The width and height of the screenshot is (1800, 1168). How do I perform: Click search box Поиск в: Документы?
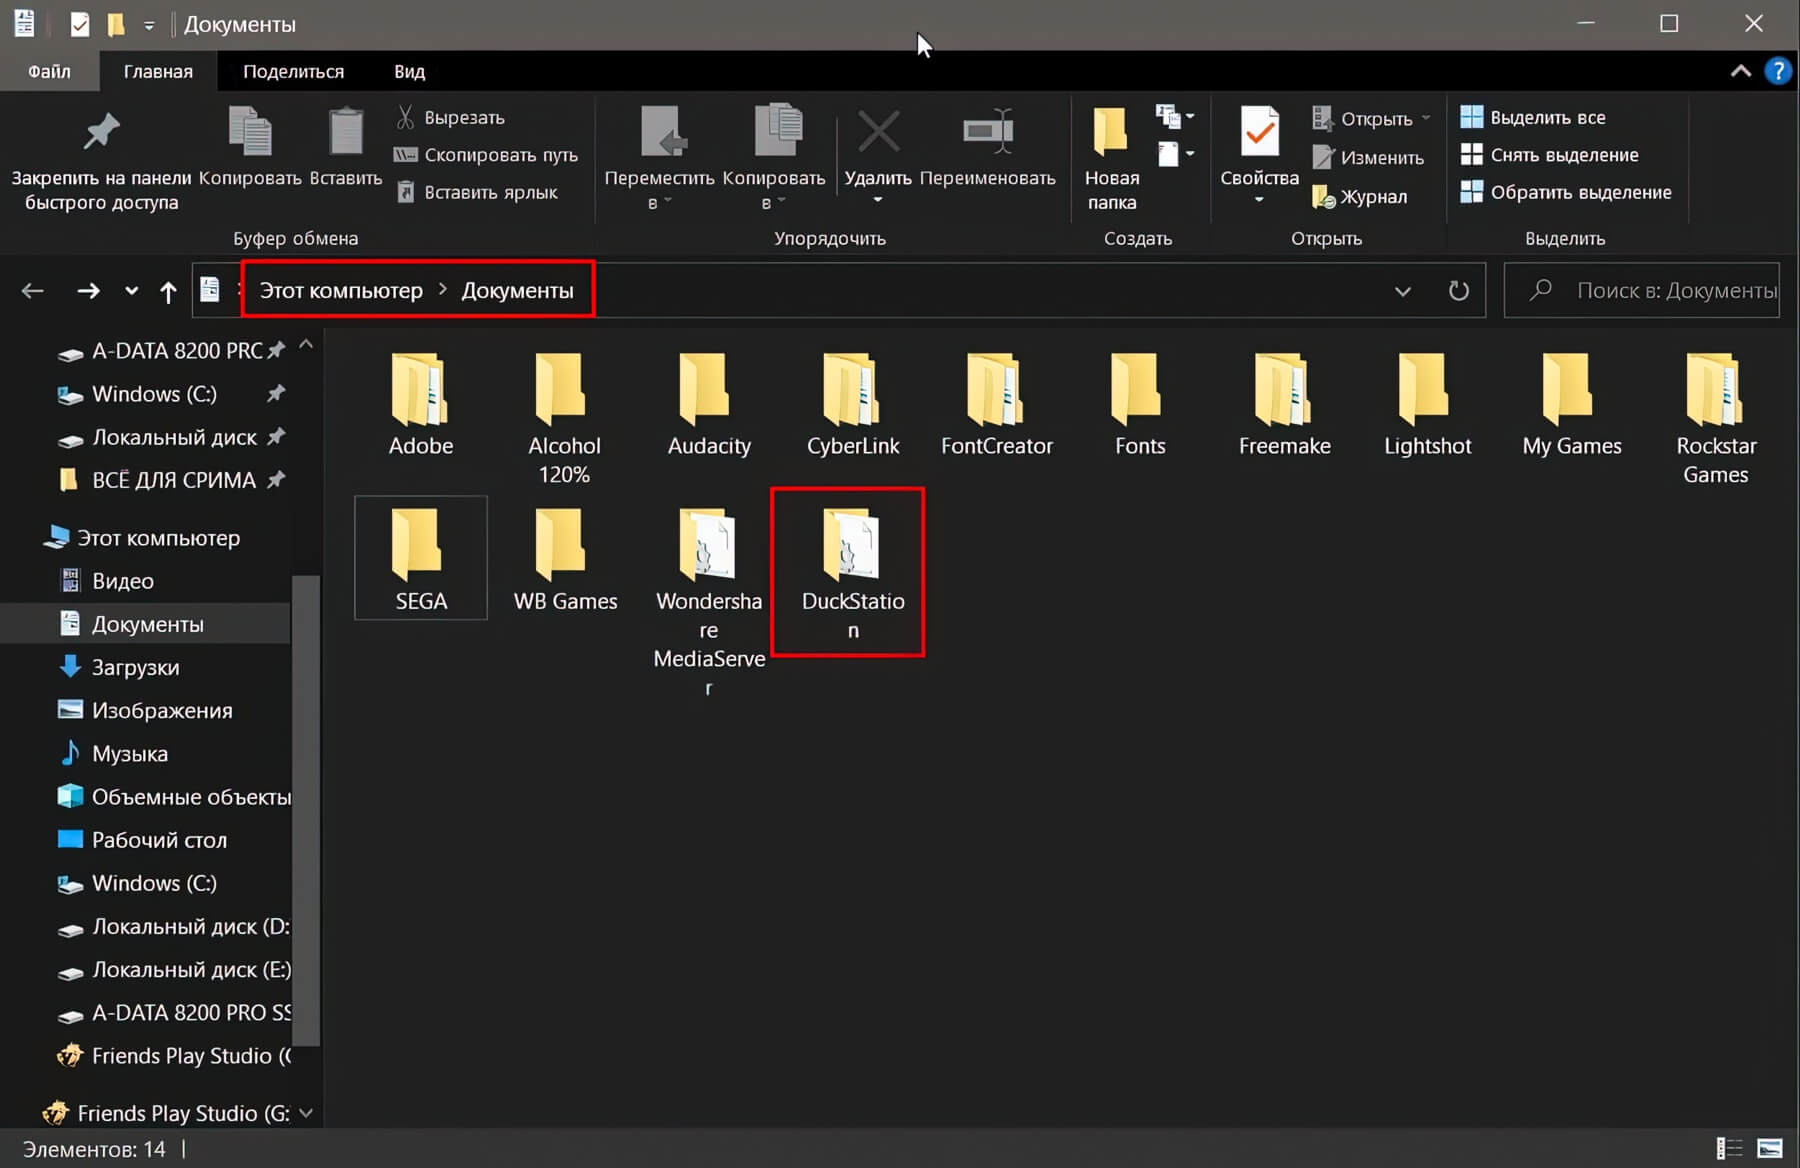(x=1642, y=291)
